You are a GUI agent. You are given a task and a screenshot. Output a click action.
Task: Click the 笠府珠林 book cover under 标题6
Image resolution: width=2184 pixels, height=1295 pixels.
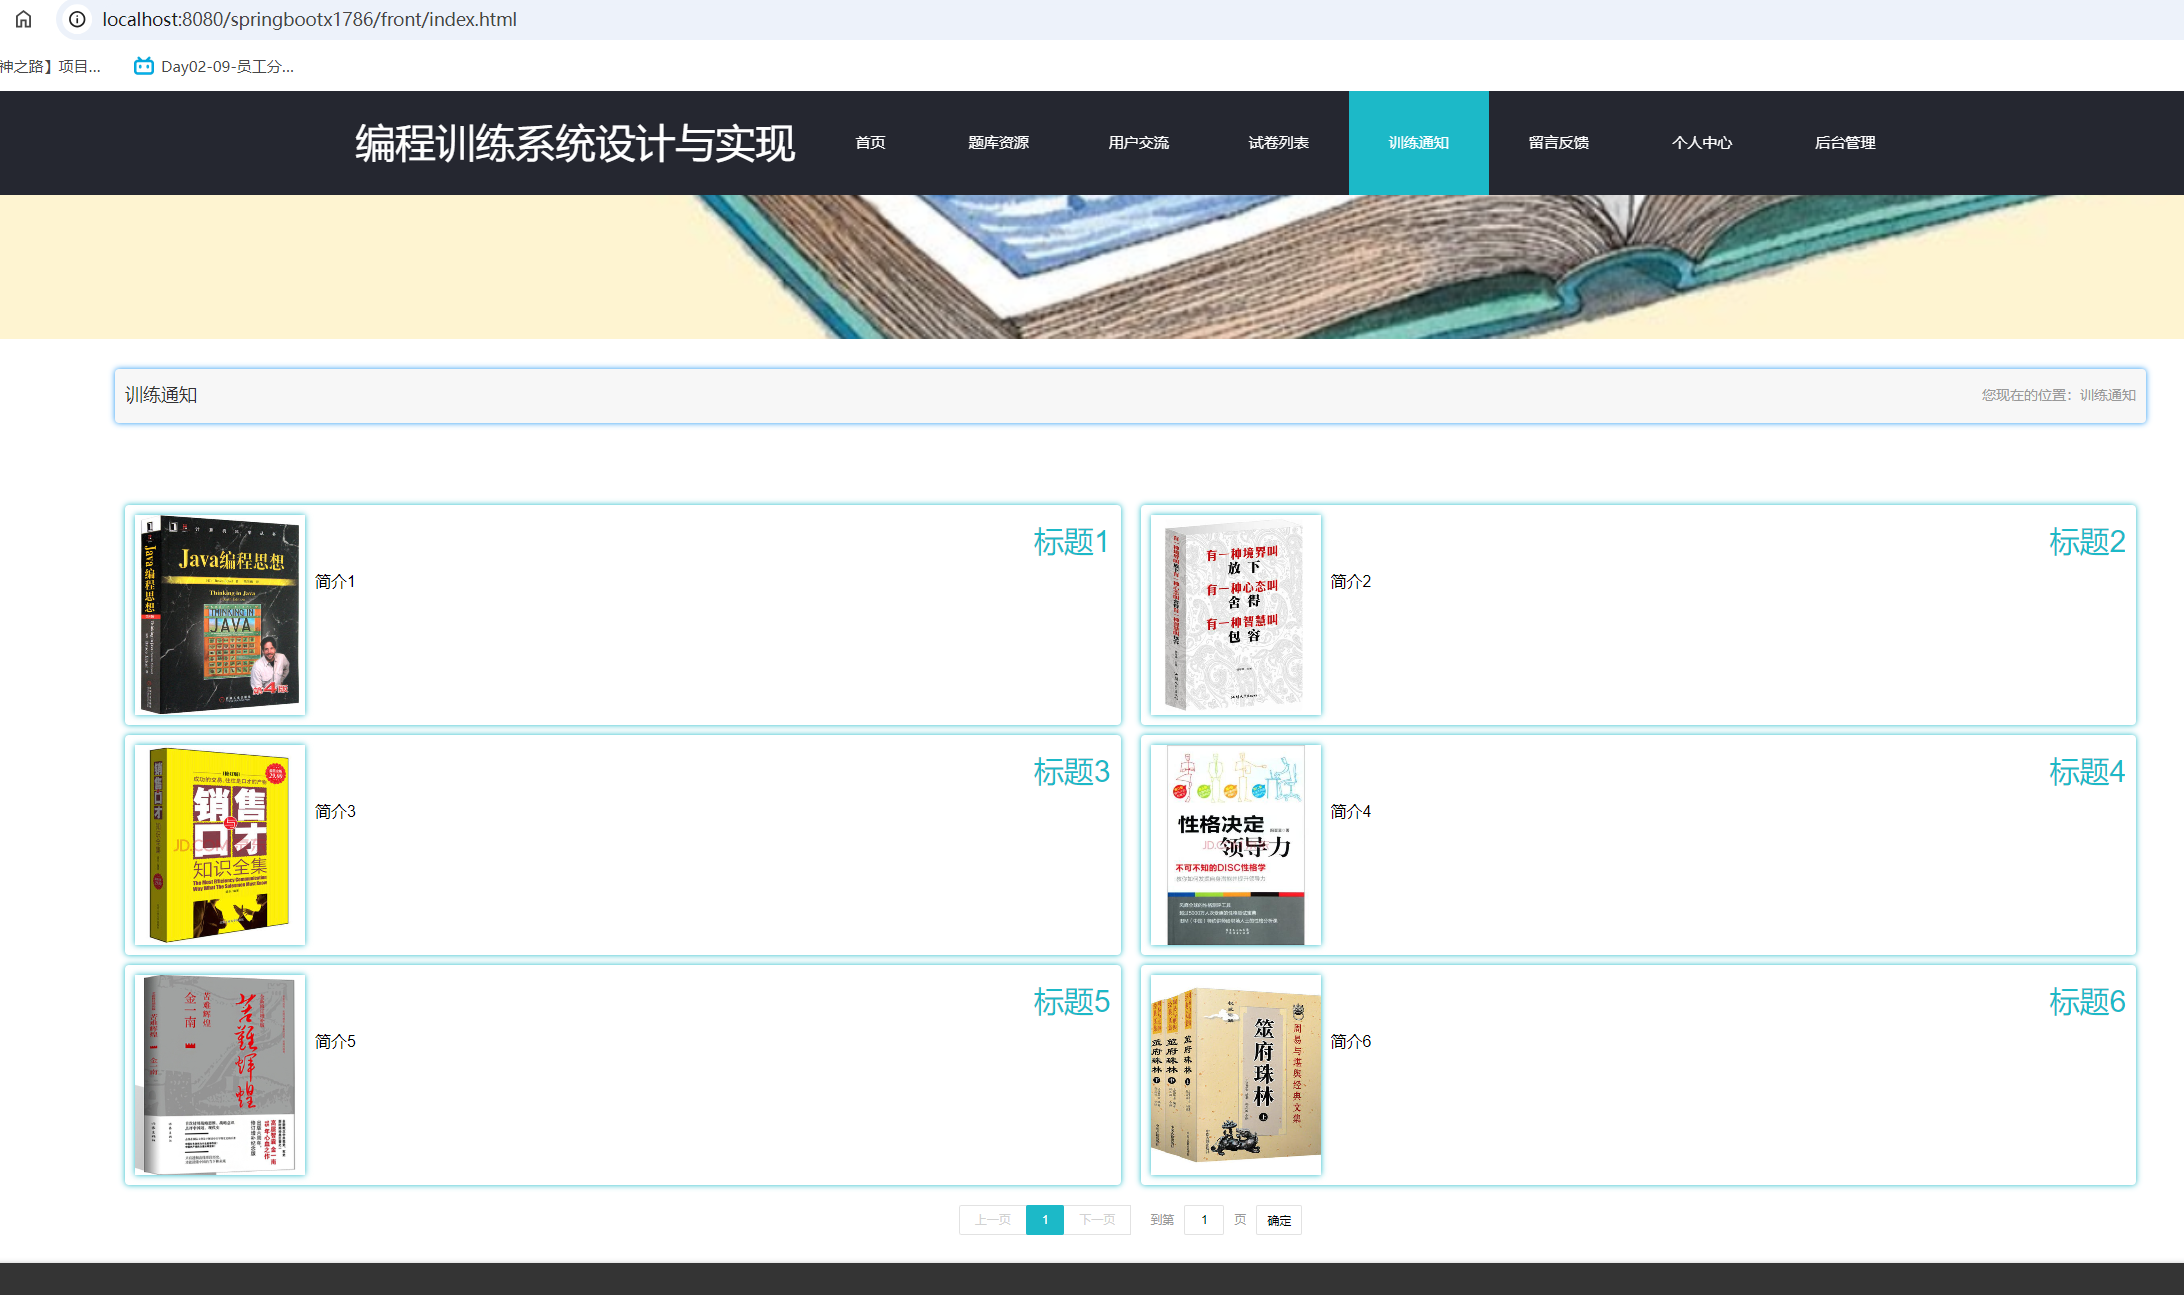pyautogui.click(x=1236, y=1075)
